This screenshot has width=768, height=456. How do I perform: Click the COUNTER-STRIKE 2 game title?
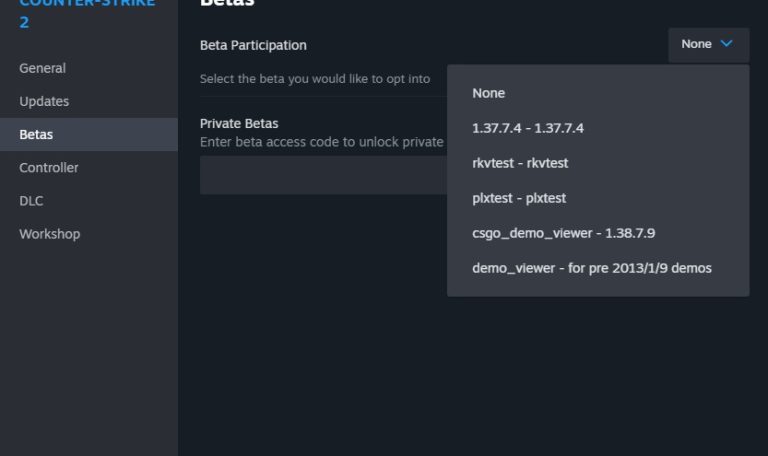(x=87, y=12)
